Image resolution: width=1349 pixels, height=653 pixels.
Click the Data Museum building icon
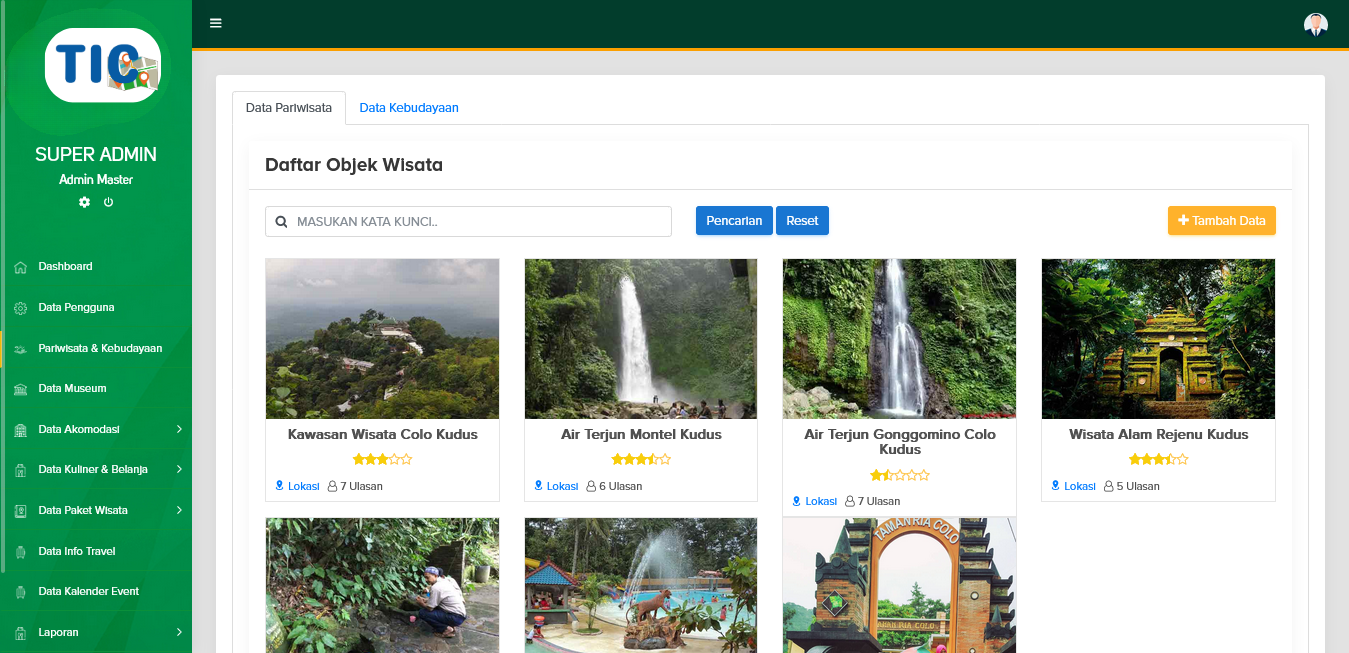(x=20, y=389)
